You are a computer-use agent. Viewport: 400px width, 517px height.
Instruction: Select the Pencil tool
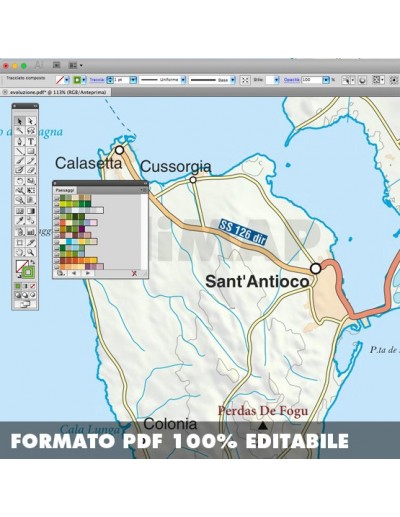(31, 161)
